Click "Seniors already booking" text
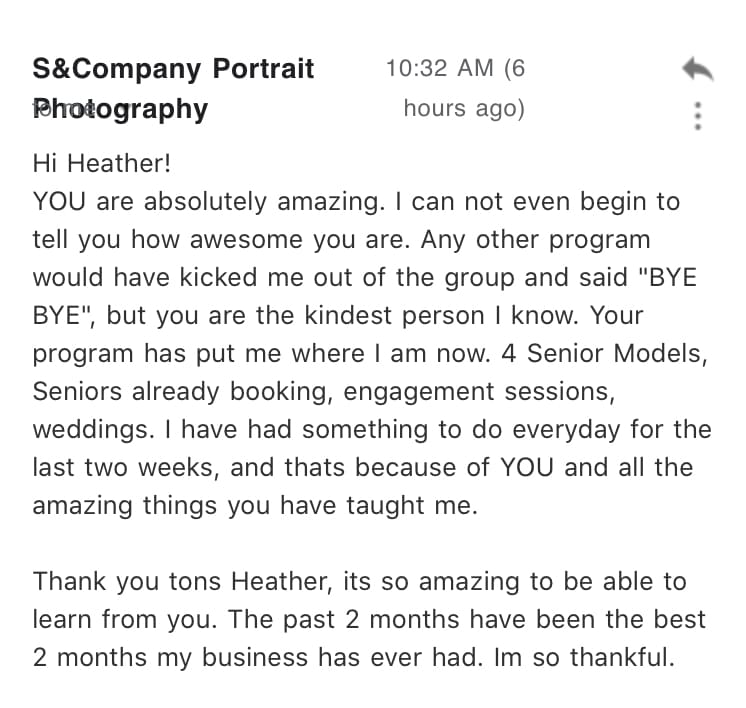The height and width of the screenshot is (708, 746). point(183,392)
